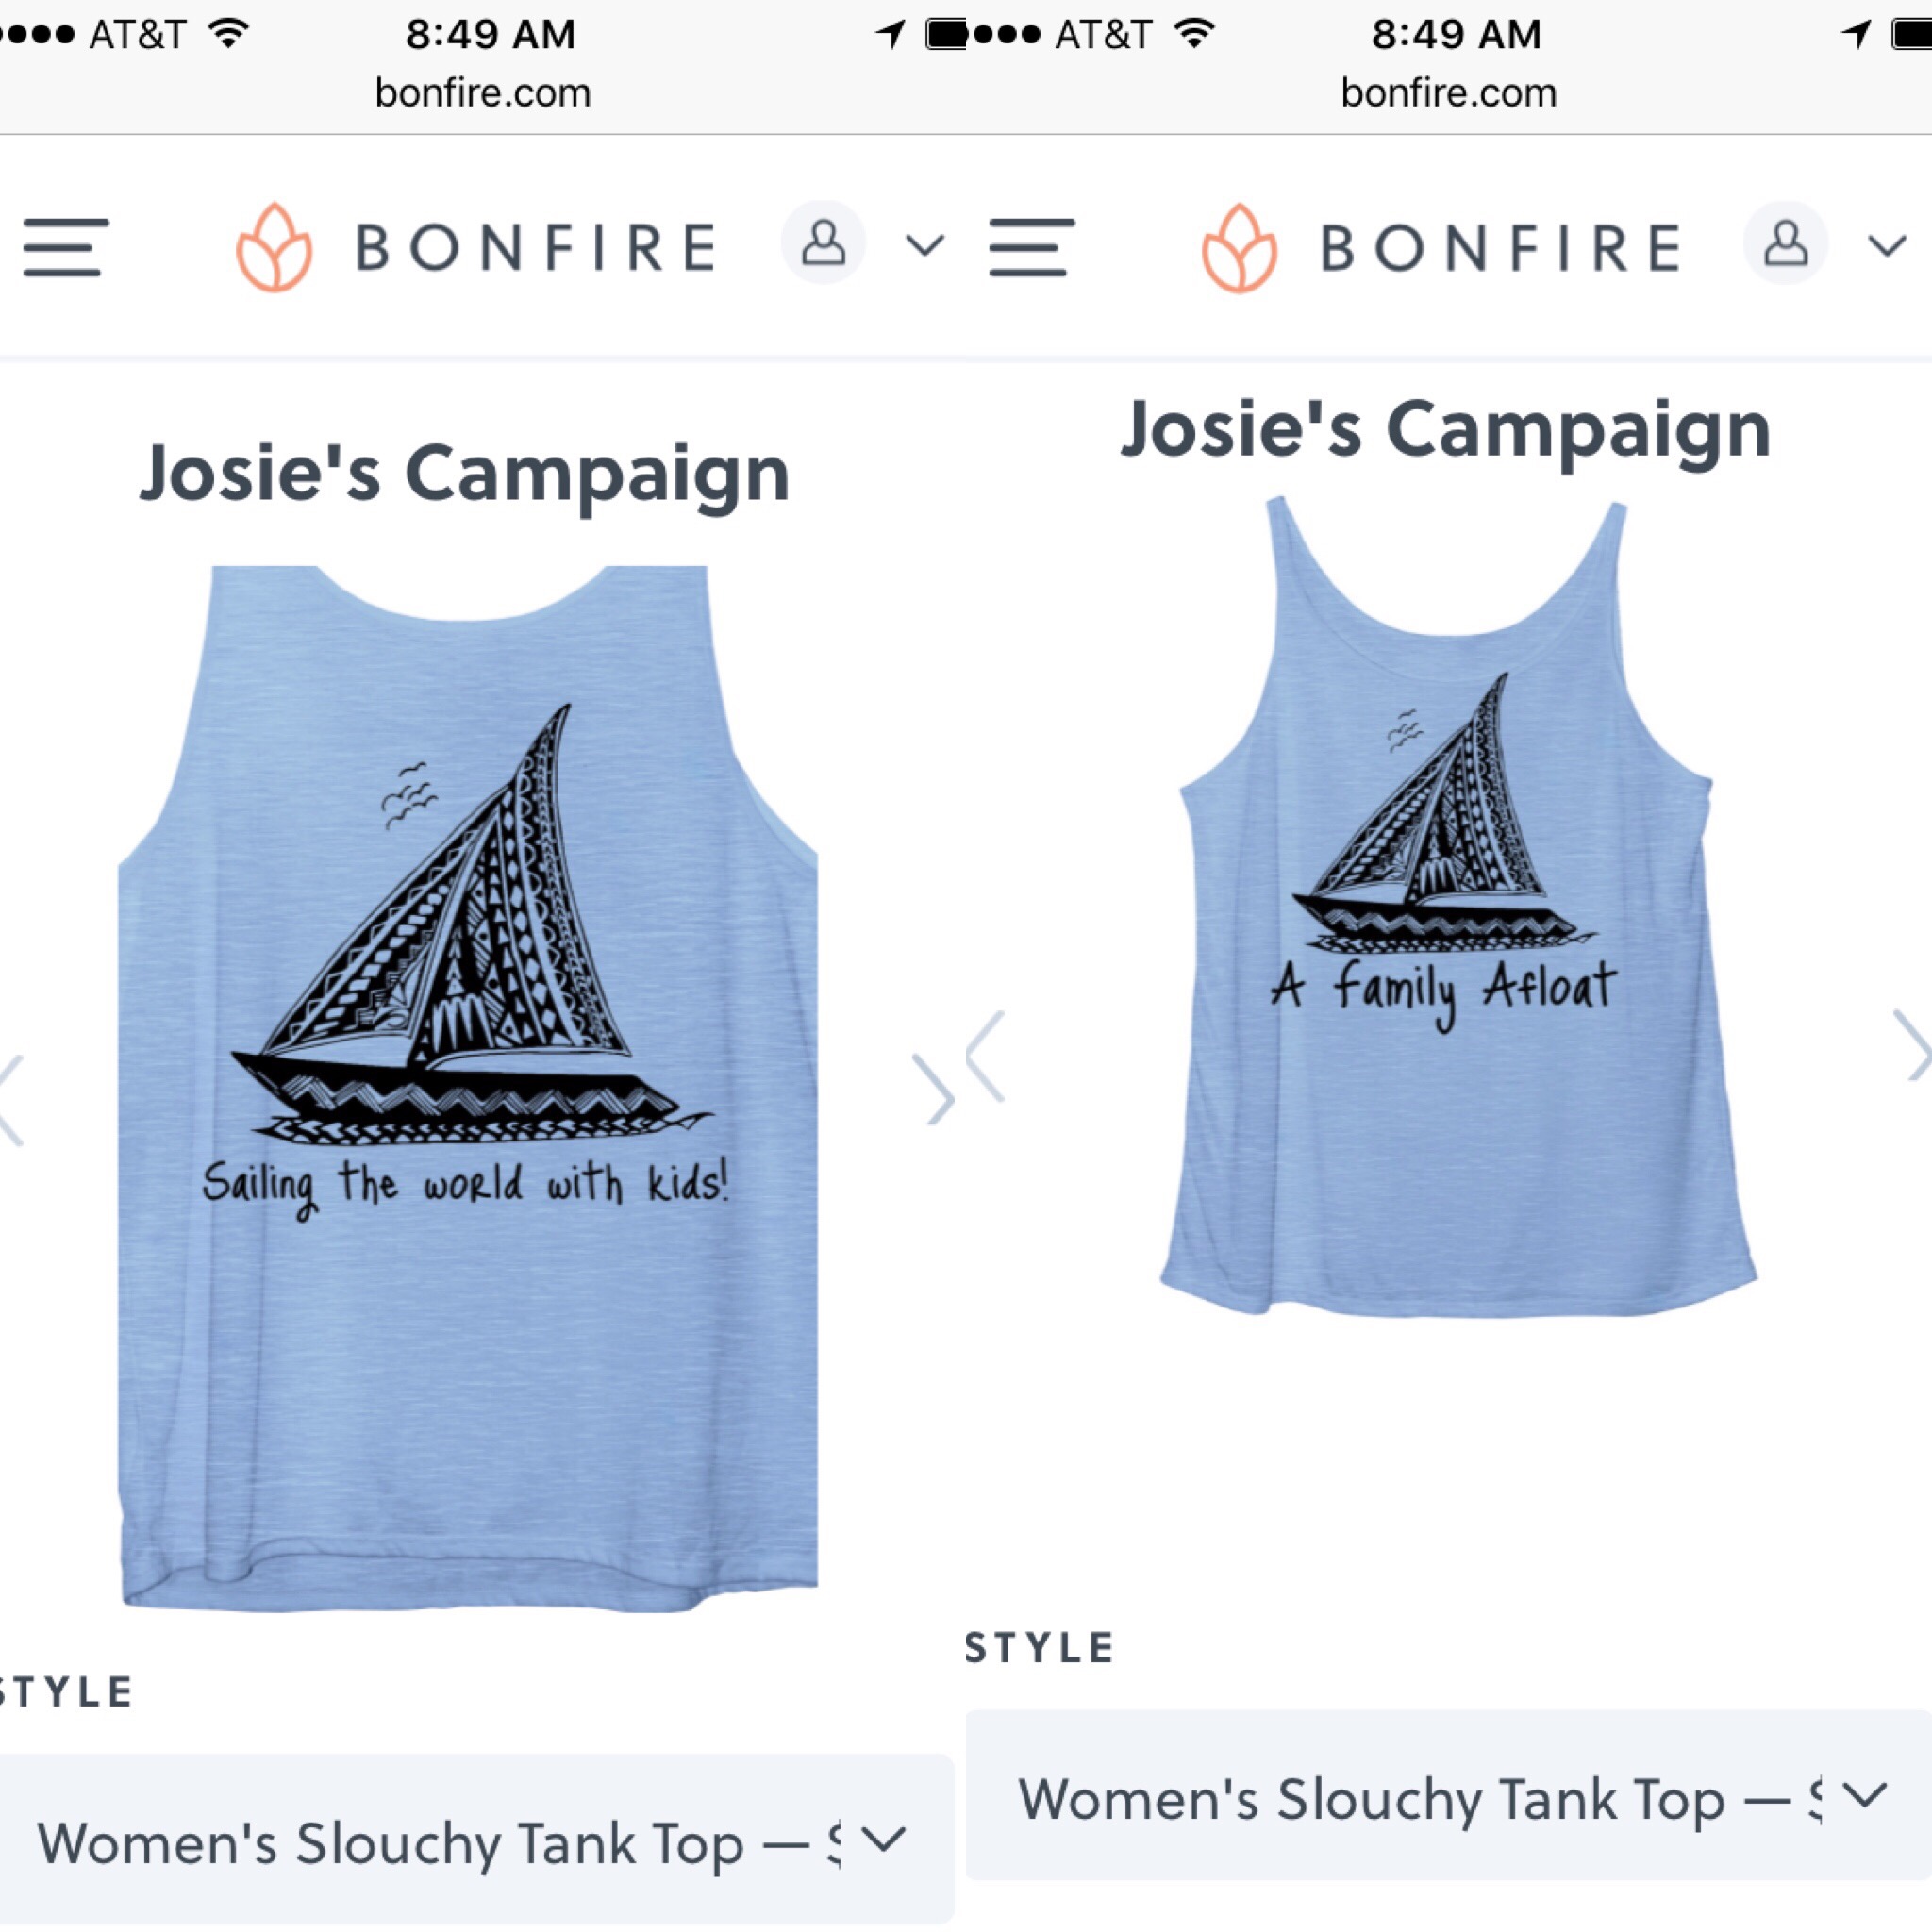Go to previous image before the 'A Family Afloat' tank

point(986,1057)
